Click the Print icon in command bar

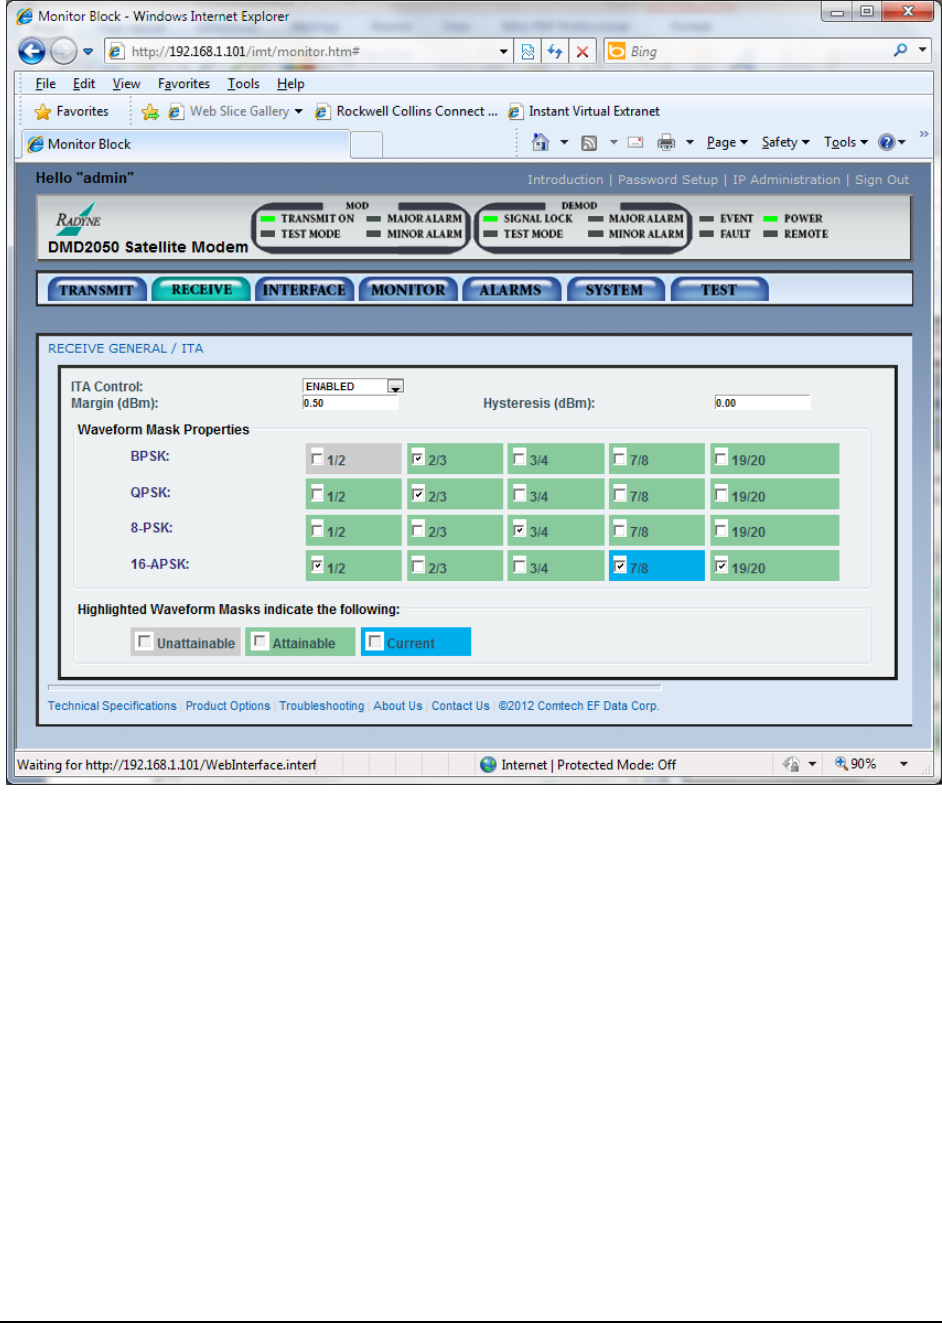666,143
